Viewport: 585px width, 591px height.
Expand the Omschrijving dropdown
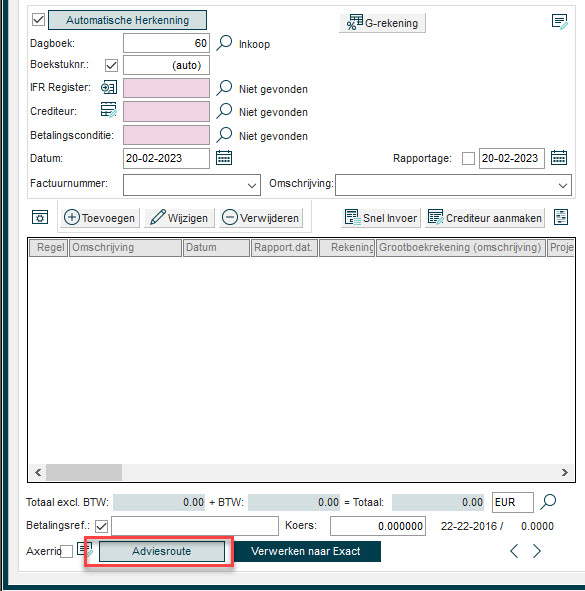pos(563,185)
